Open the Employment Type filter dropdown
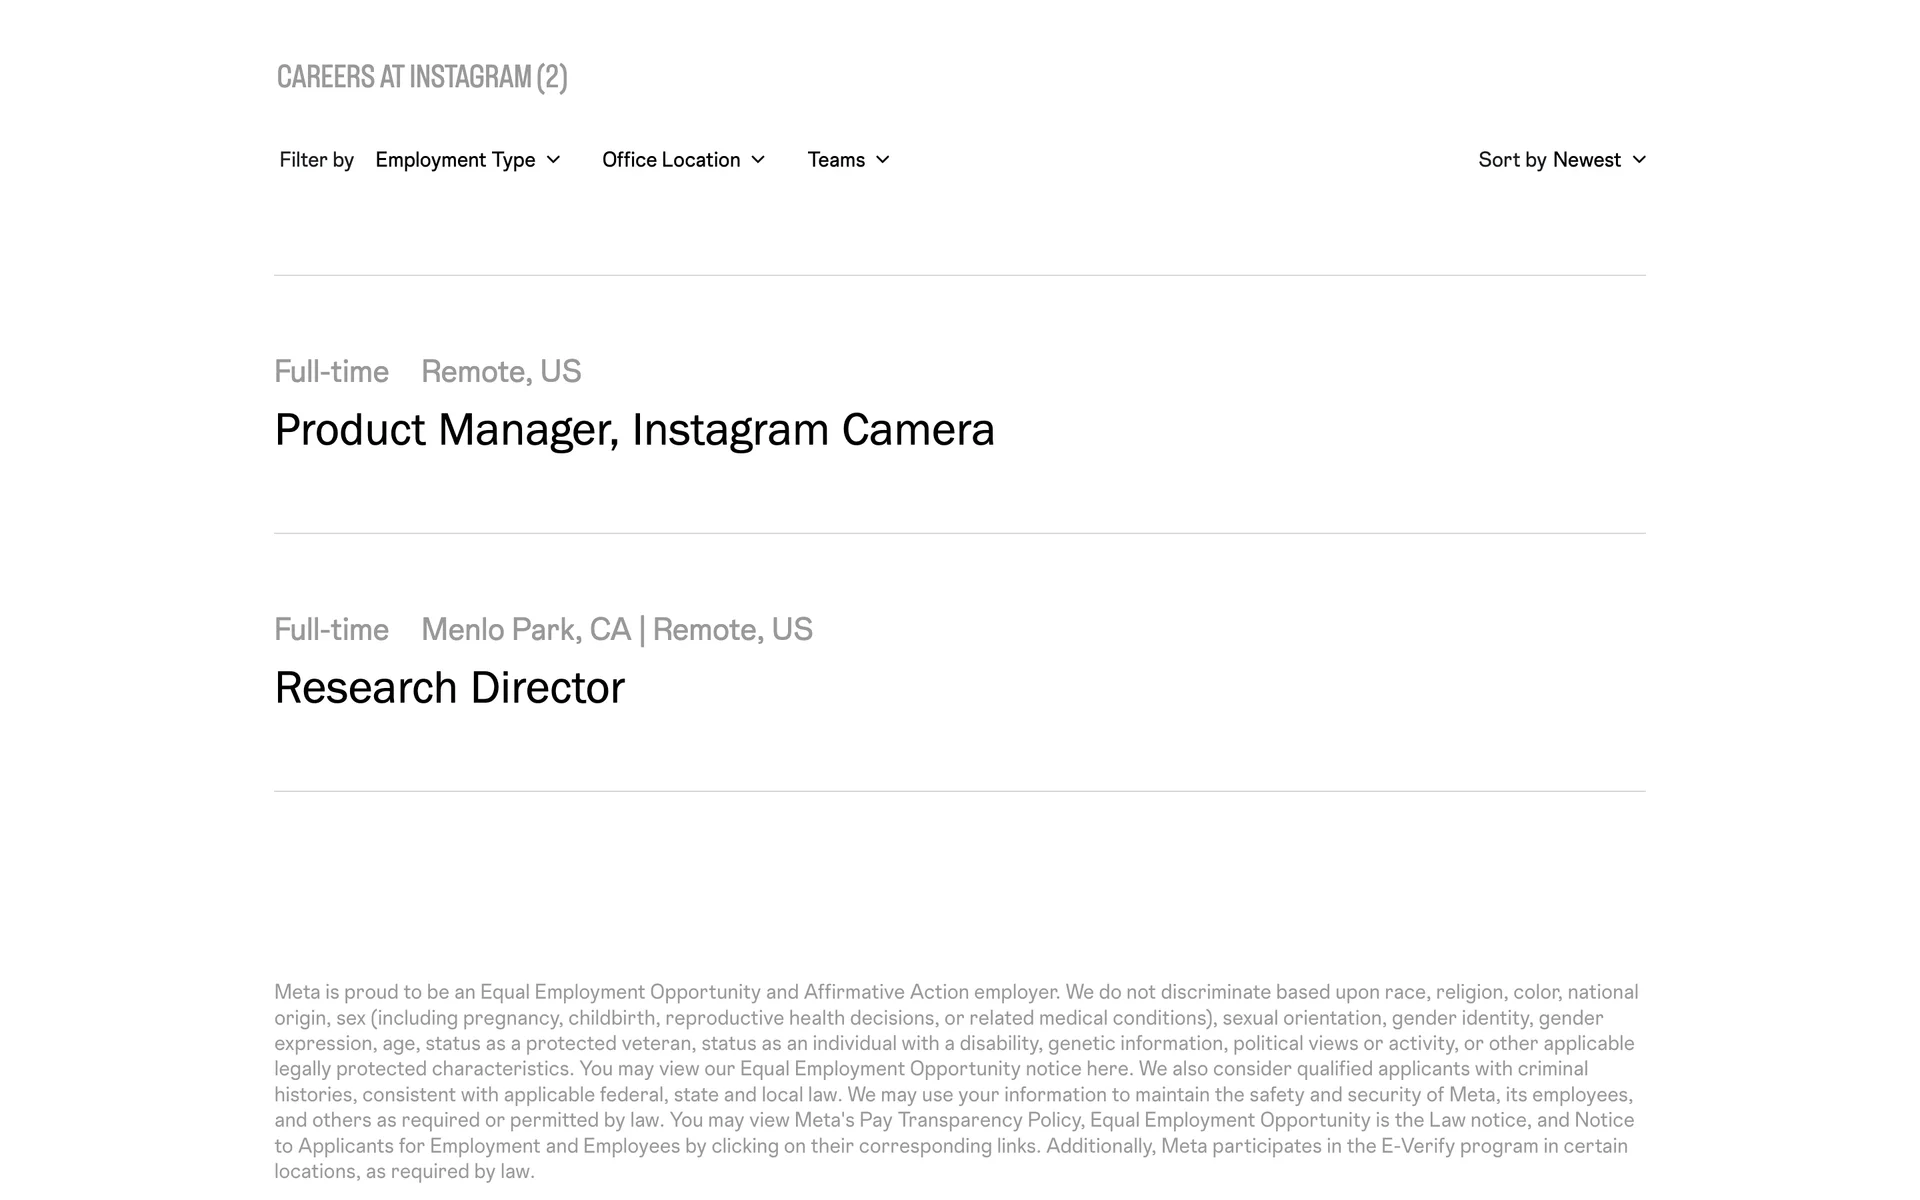This screenshot has height=1200, width=1920. pos(456,160)
